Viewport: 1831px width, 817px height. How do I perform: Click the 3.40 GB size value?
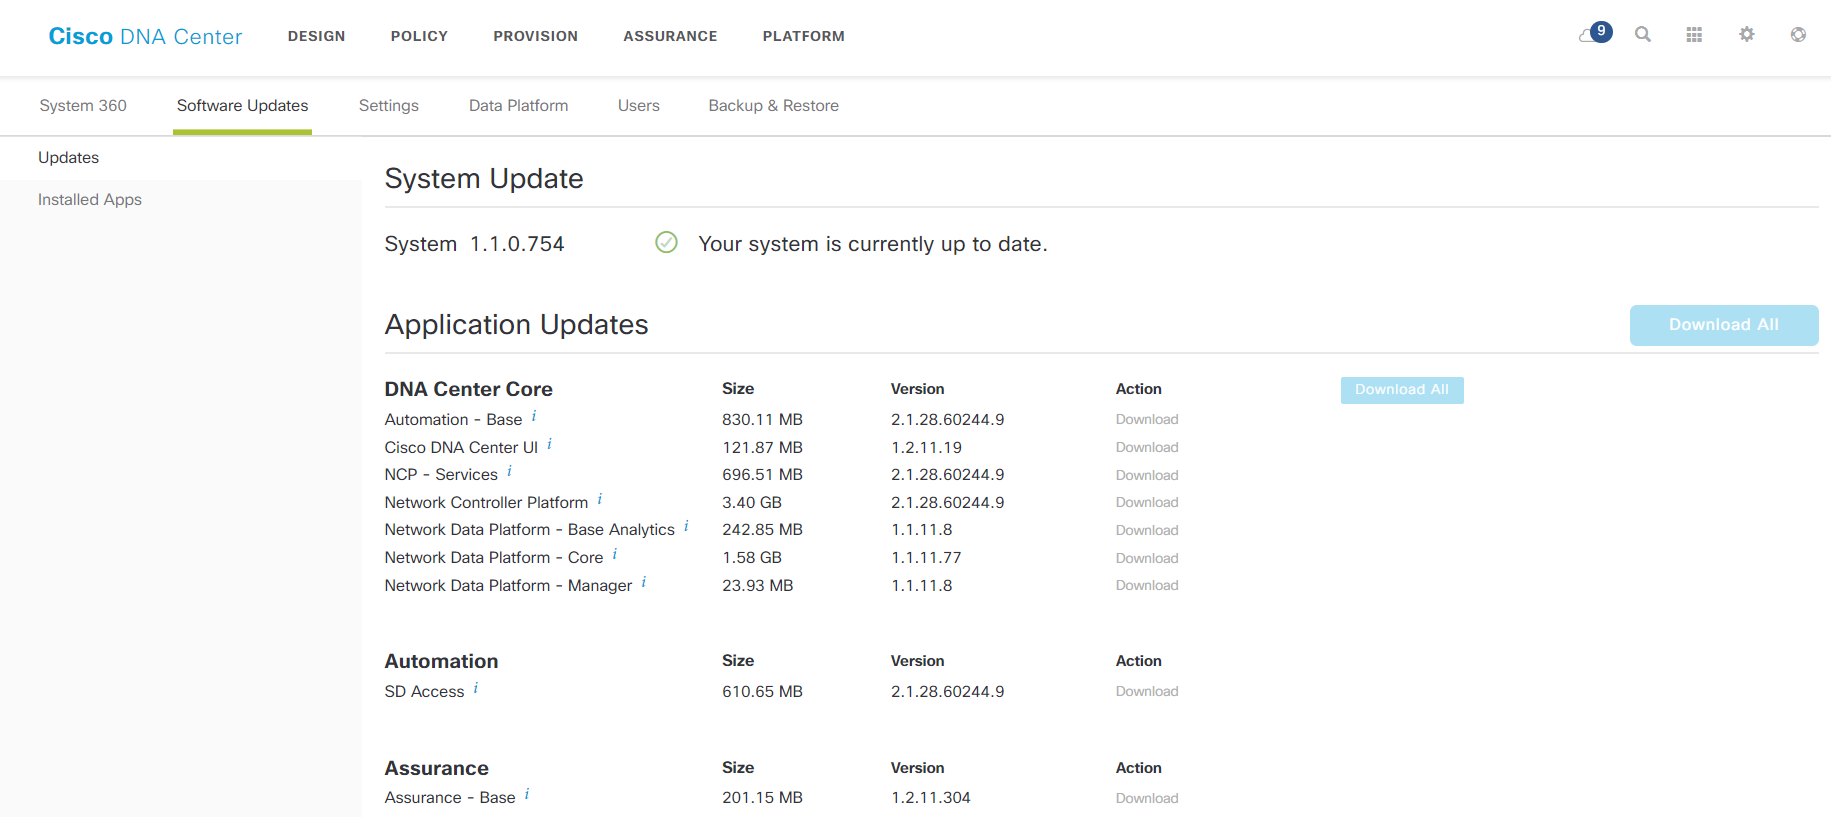pos(752,503)
